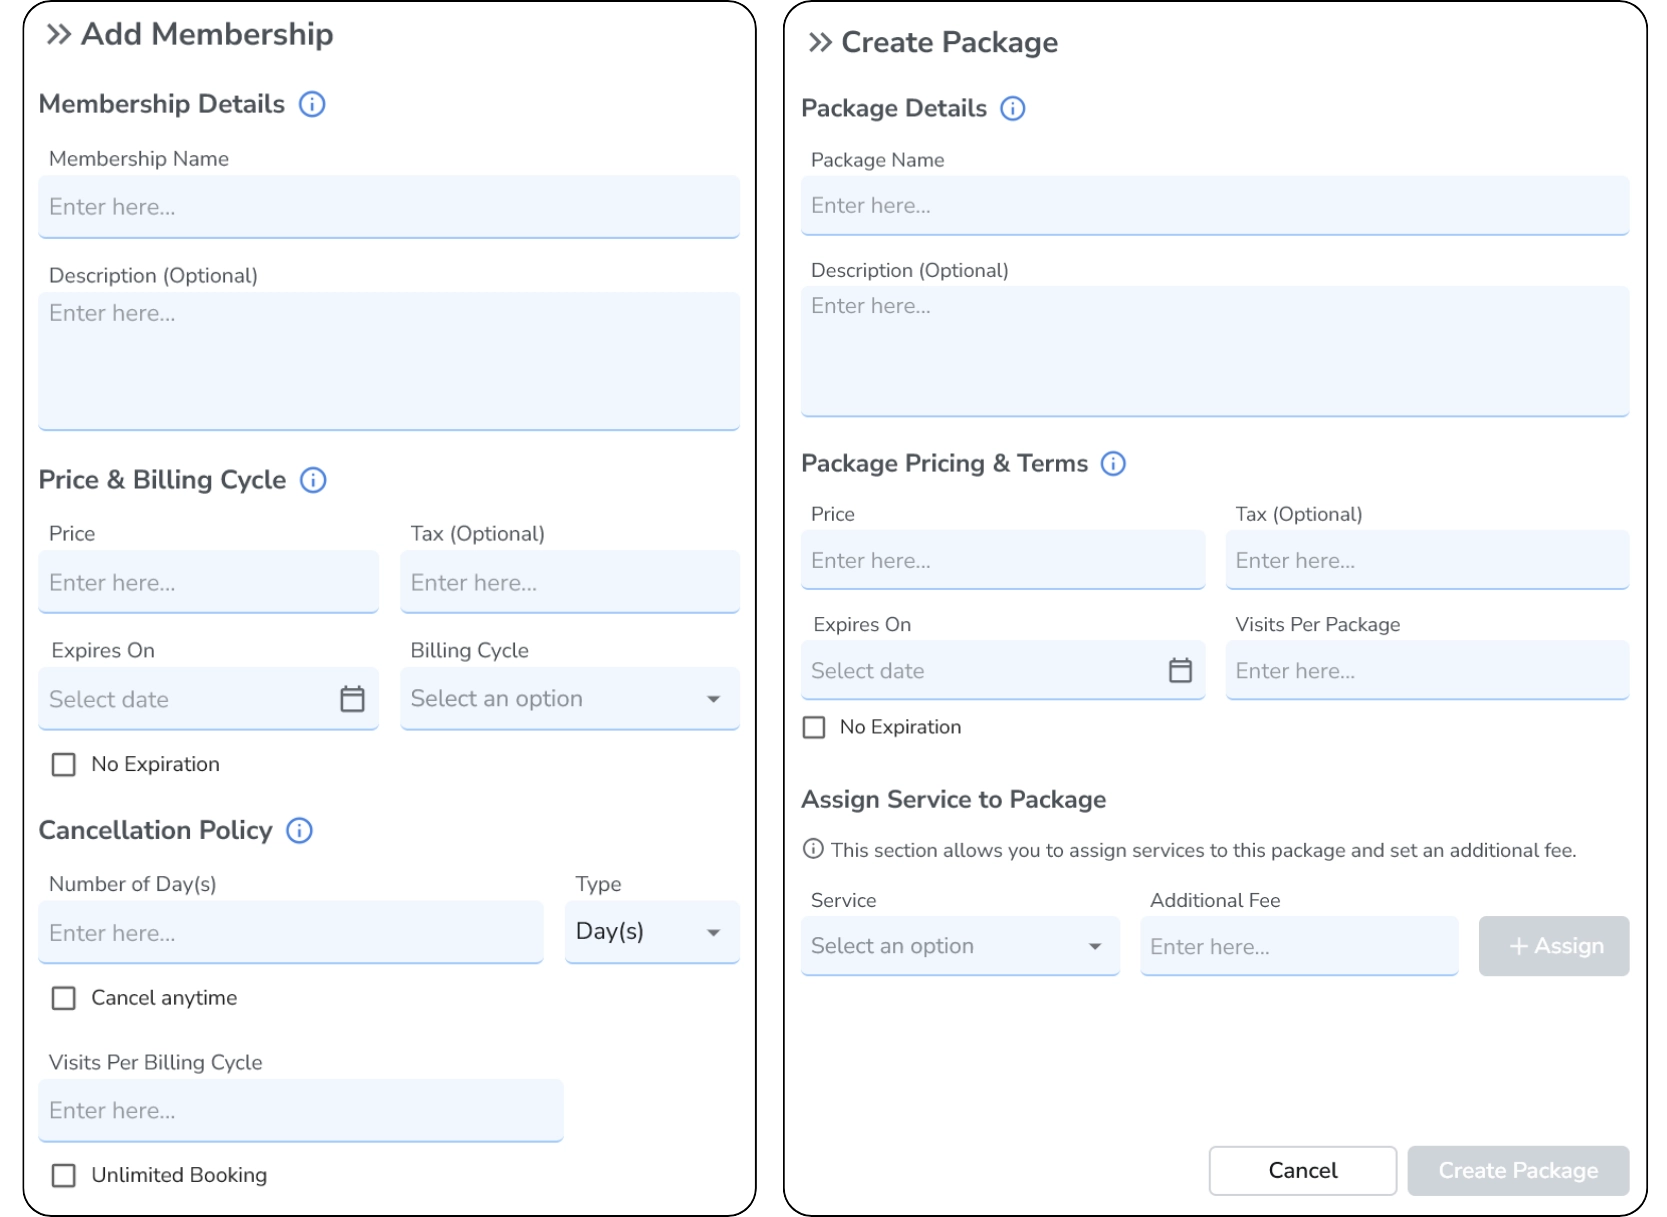
Task: Enable No Expiration for the package
Action: 815,728
